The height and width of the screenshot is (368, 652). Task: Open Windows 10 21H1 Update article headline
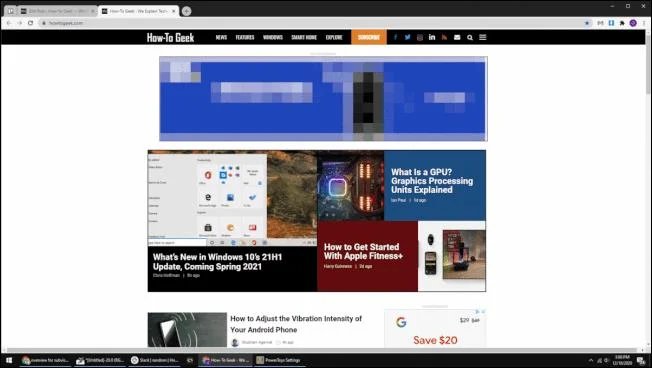(x=217, y=262)
